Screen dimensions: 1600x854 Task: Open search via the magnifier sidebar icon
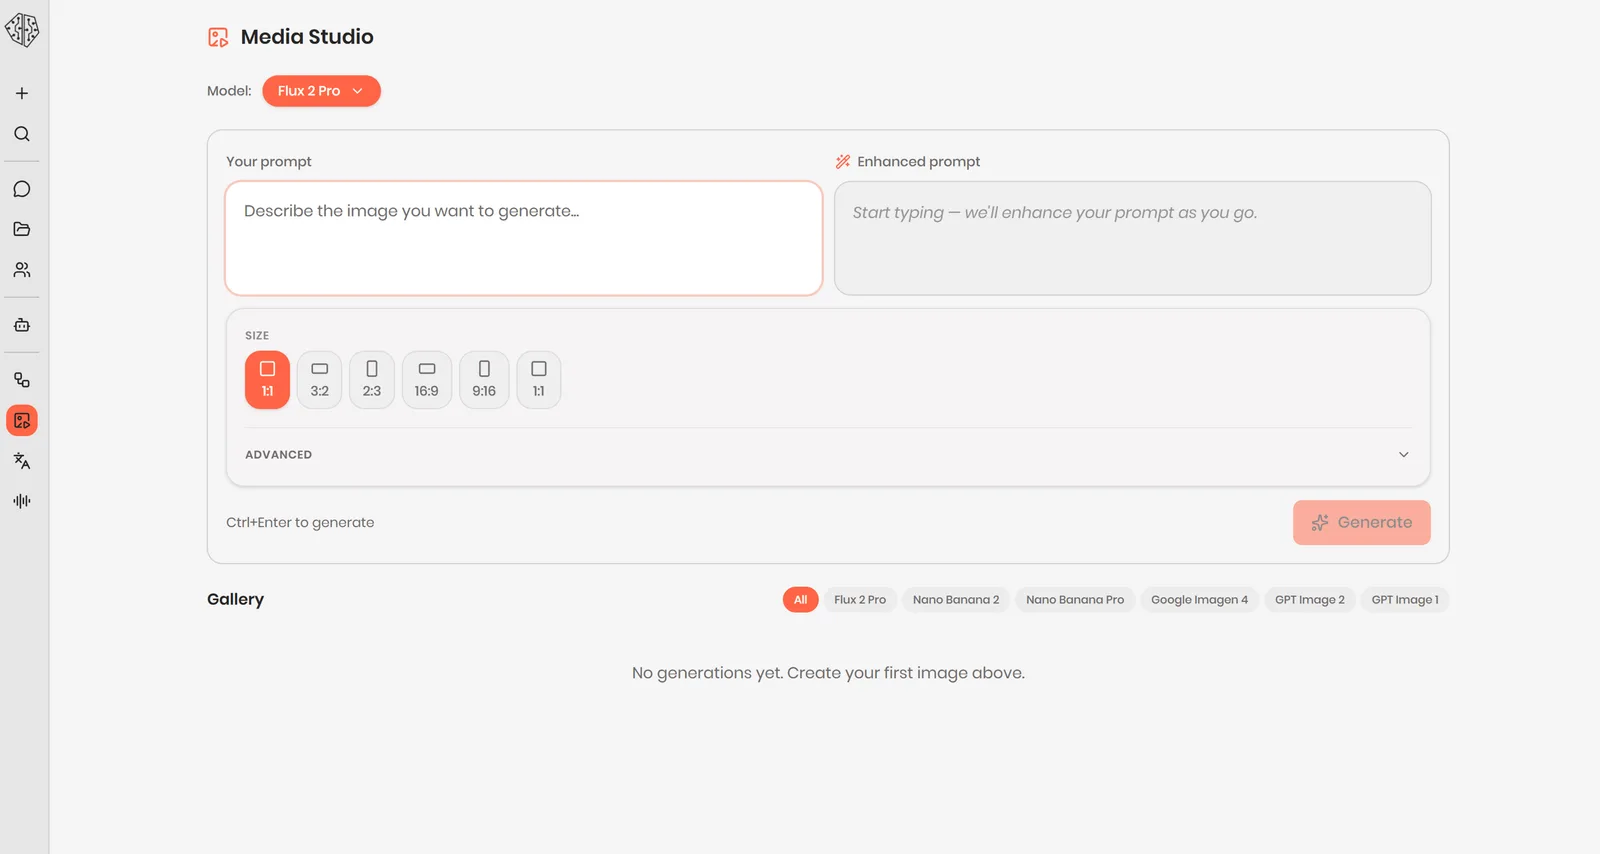(x=22, y=134)
